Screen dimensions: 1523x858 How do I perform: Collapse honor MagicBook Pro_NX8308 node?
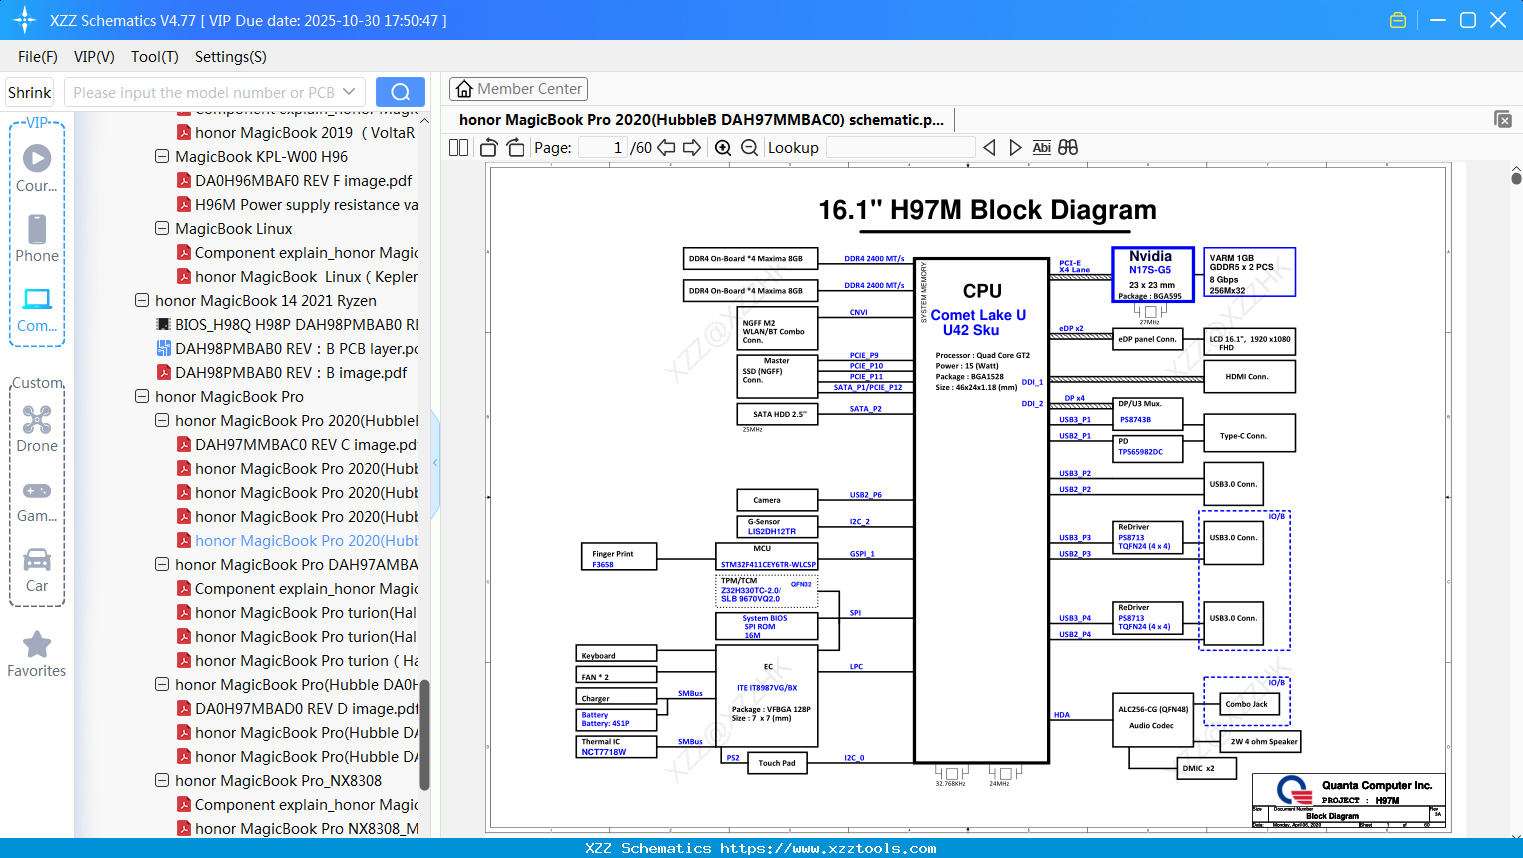(162, 780)
